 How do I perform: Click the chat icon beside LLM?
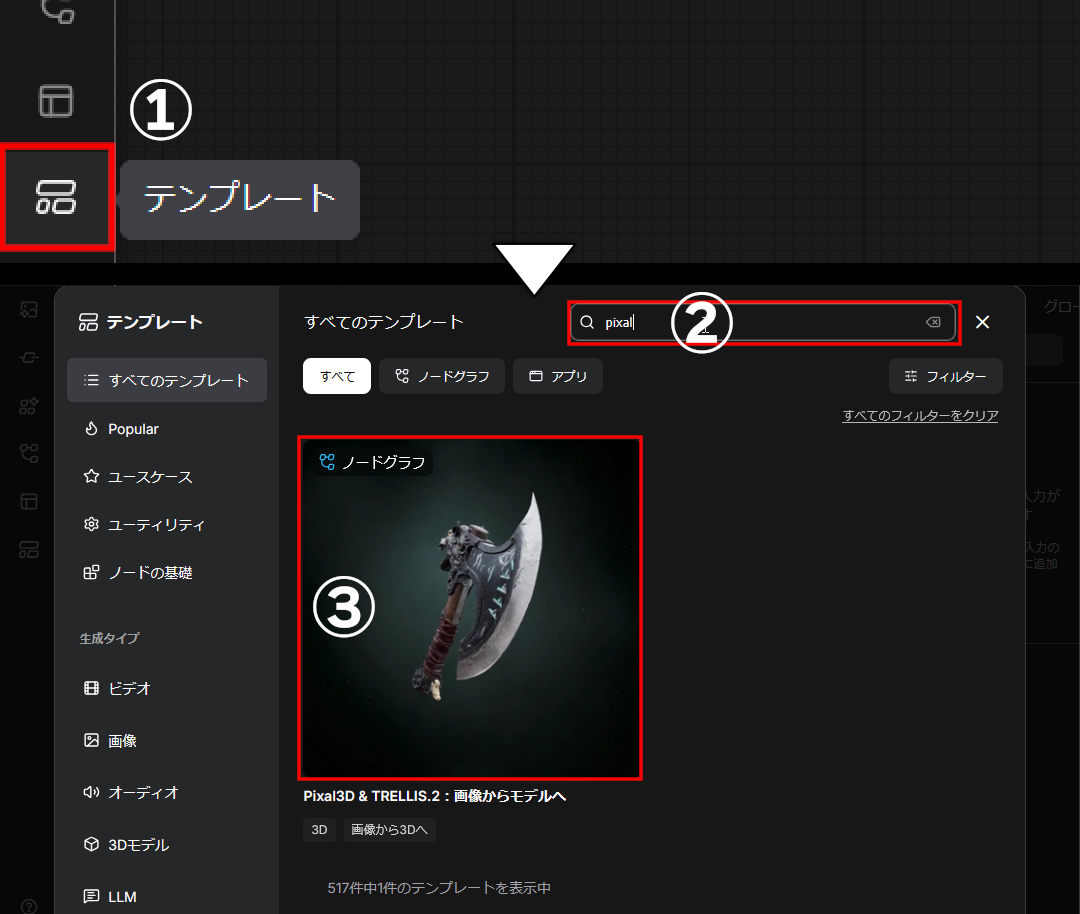click(91, 896)
